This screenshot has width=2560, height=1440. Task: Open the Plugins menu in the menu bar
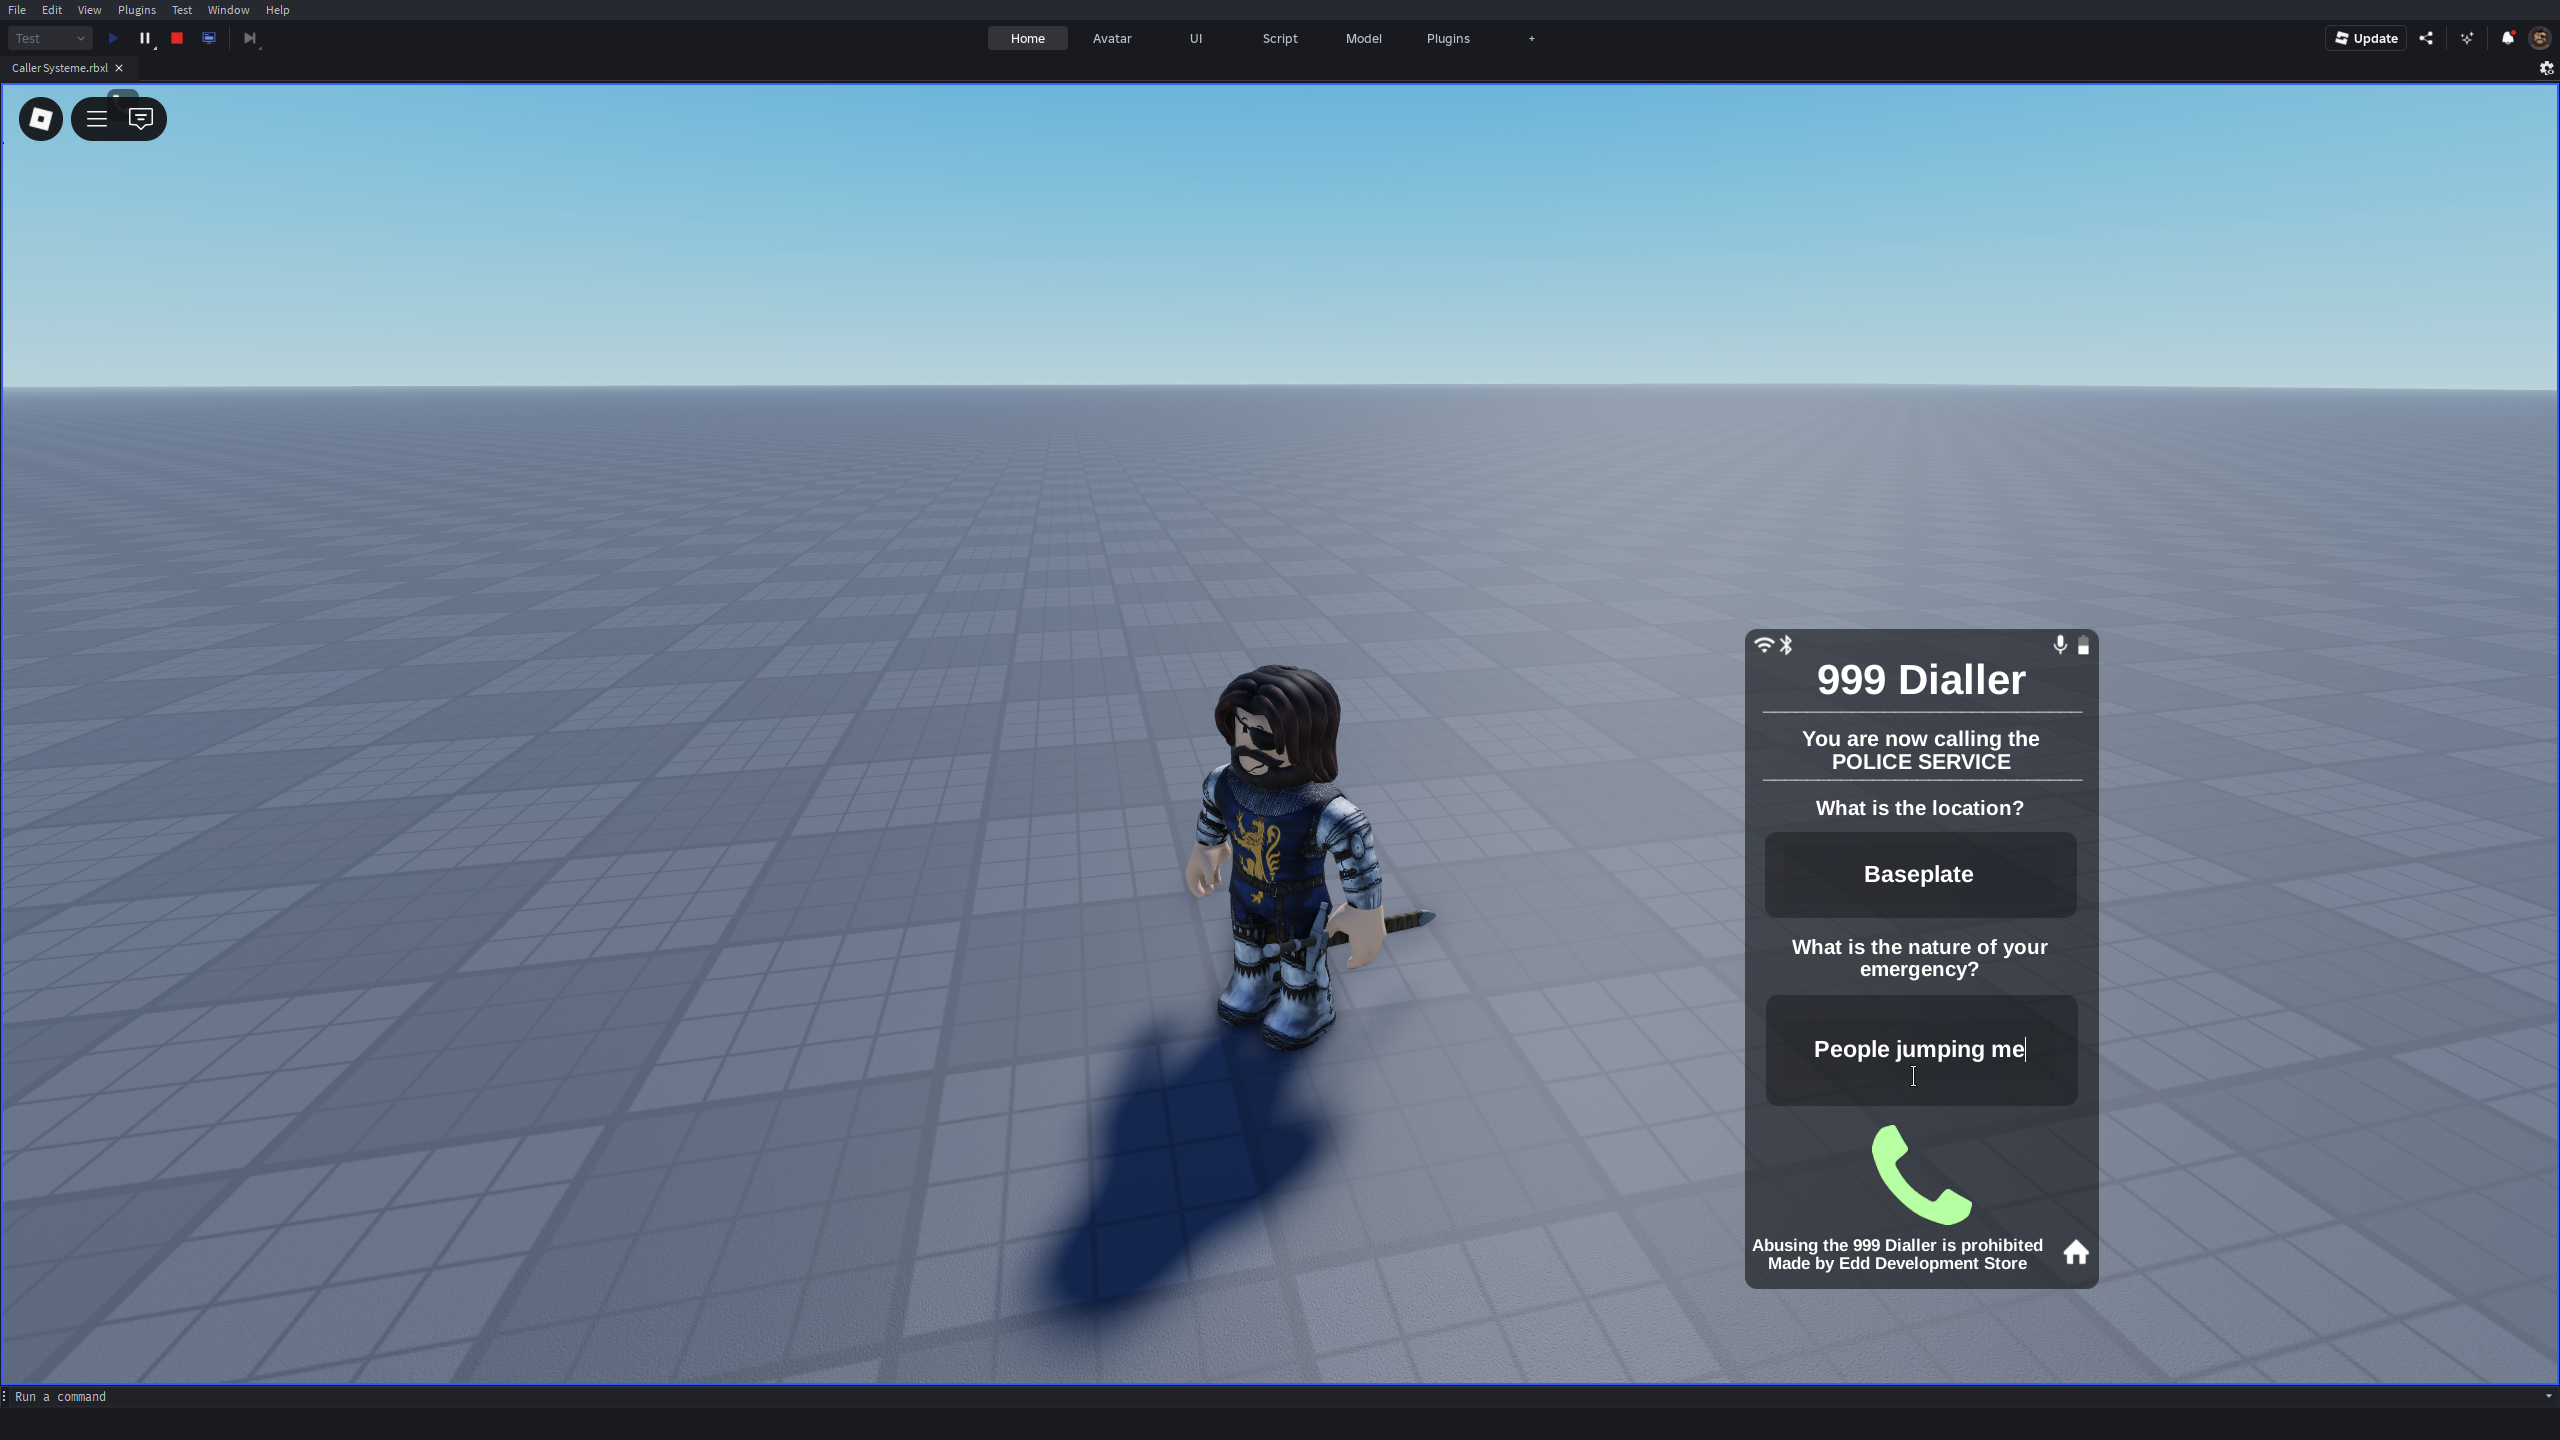point(136,10)
